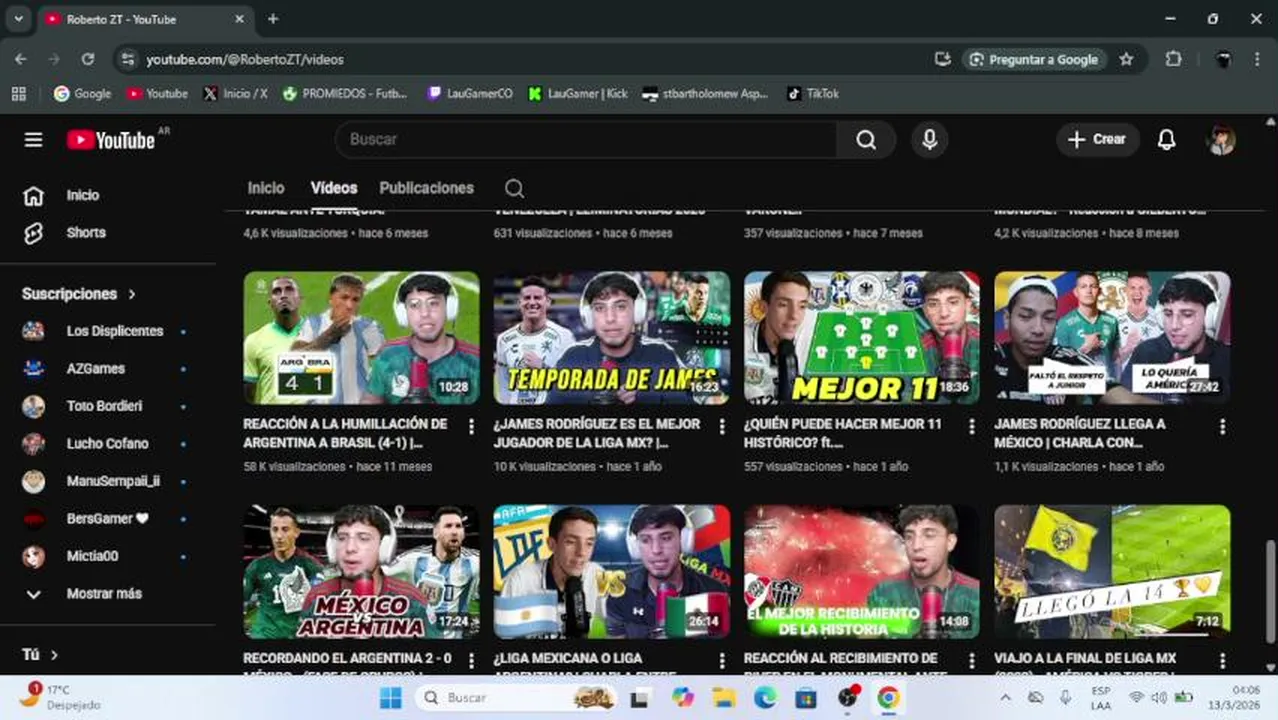1278x720 pixels.
Task: Open TikTok bookmark
Action: click(813, 93)
